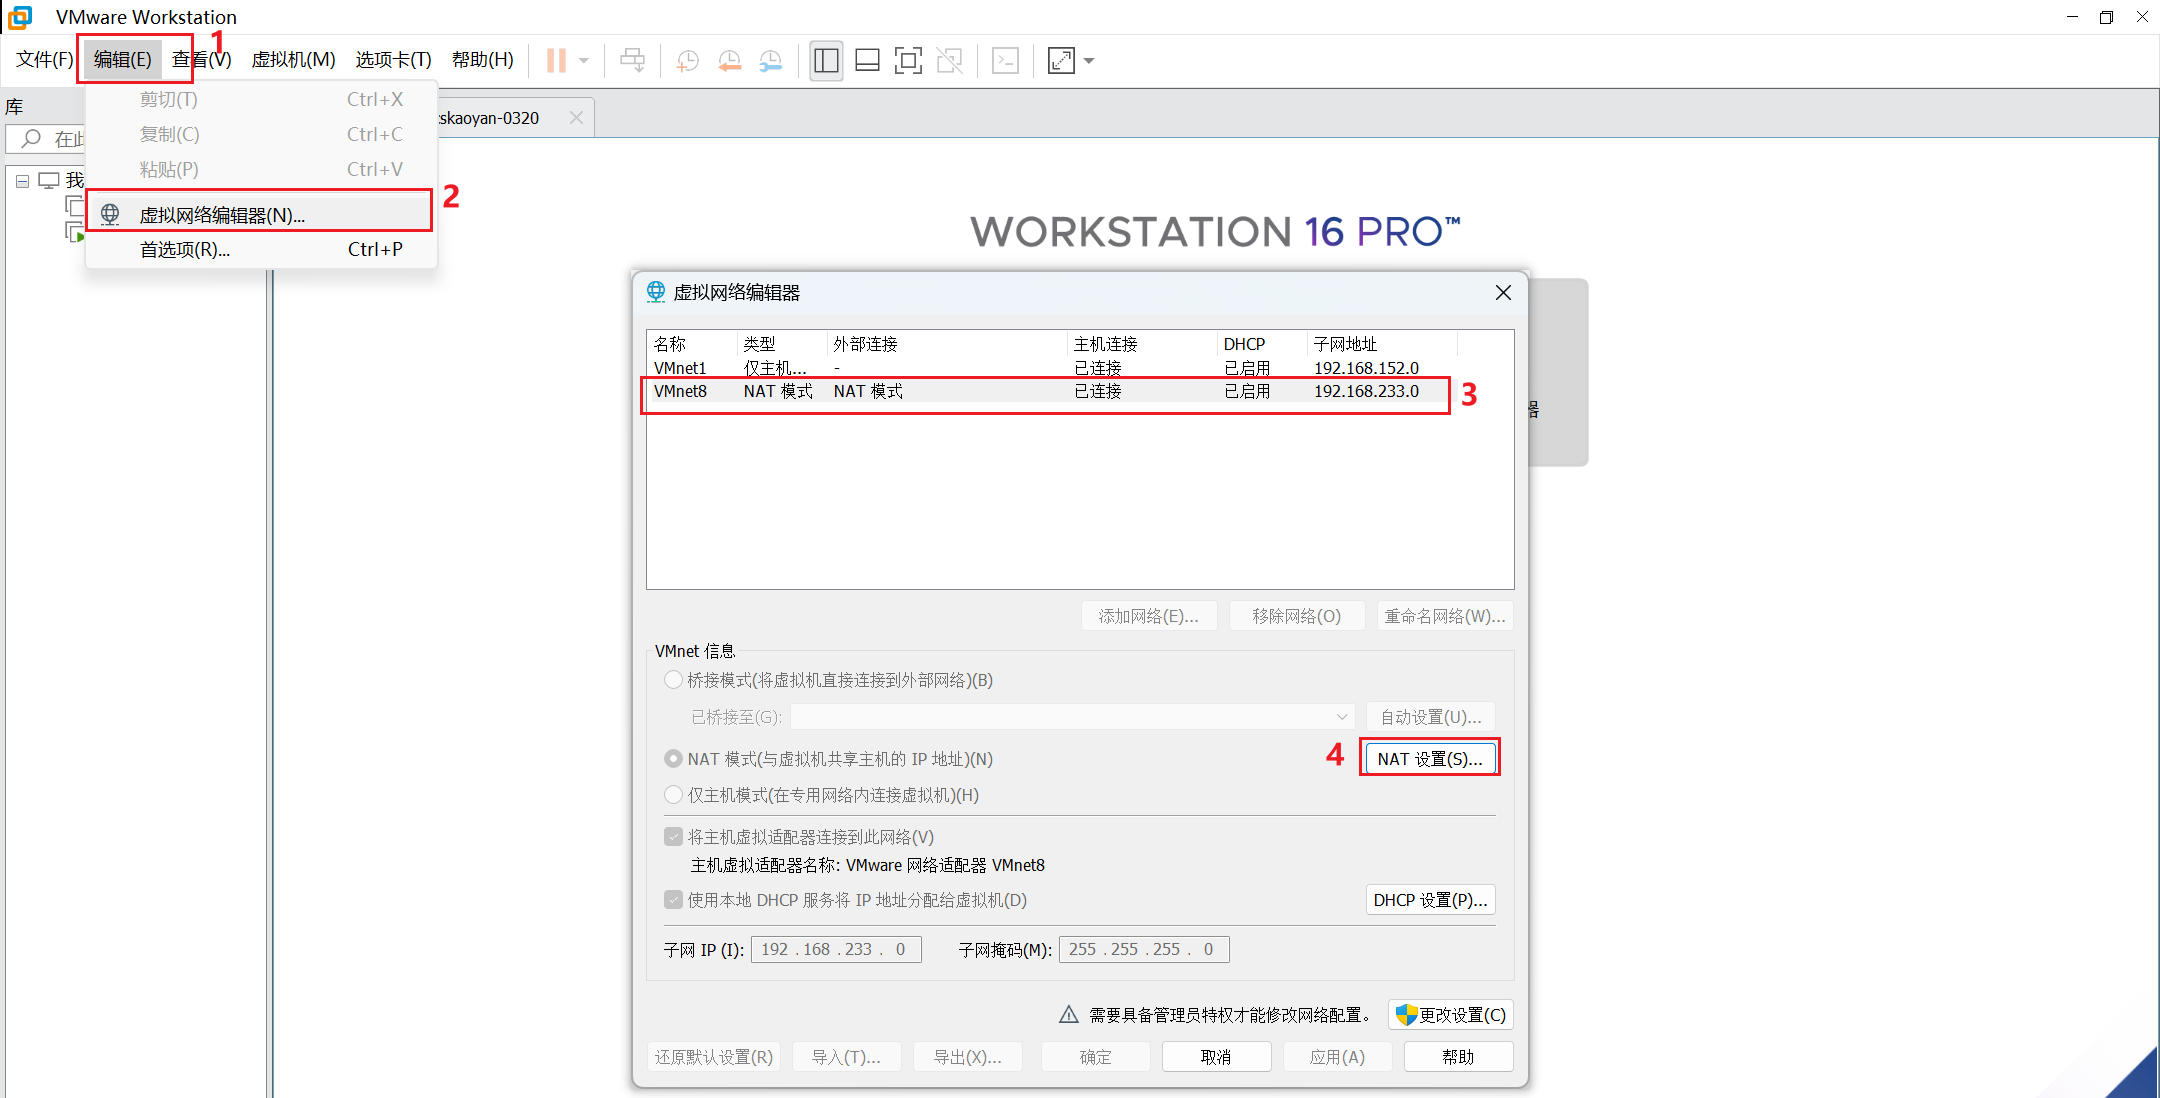Click the 子网地址 column header
2160x1098 pixels.
[1382, 344]
